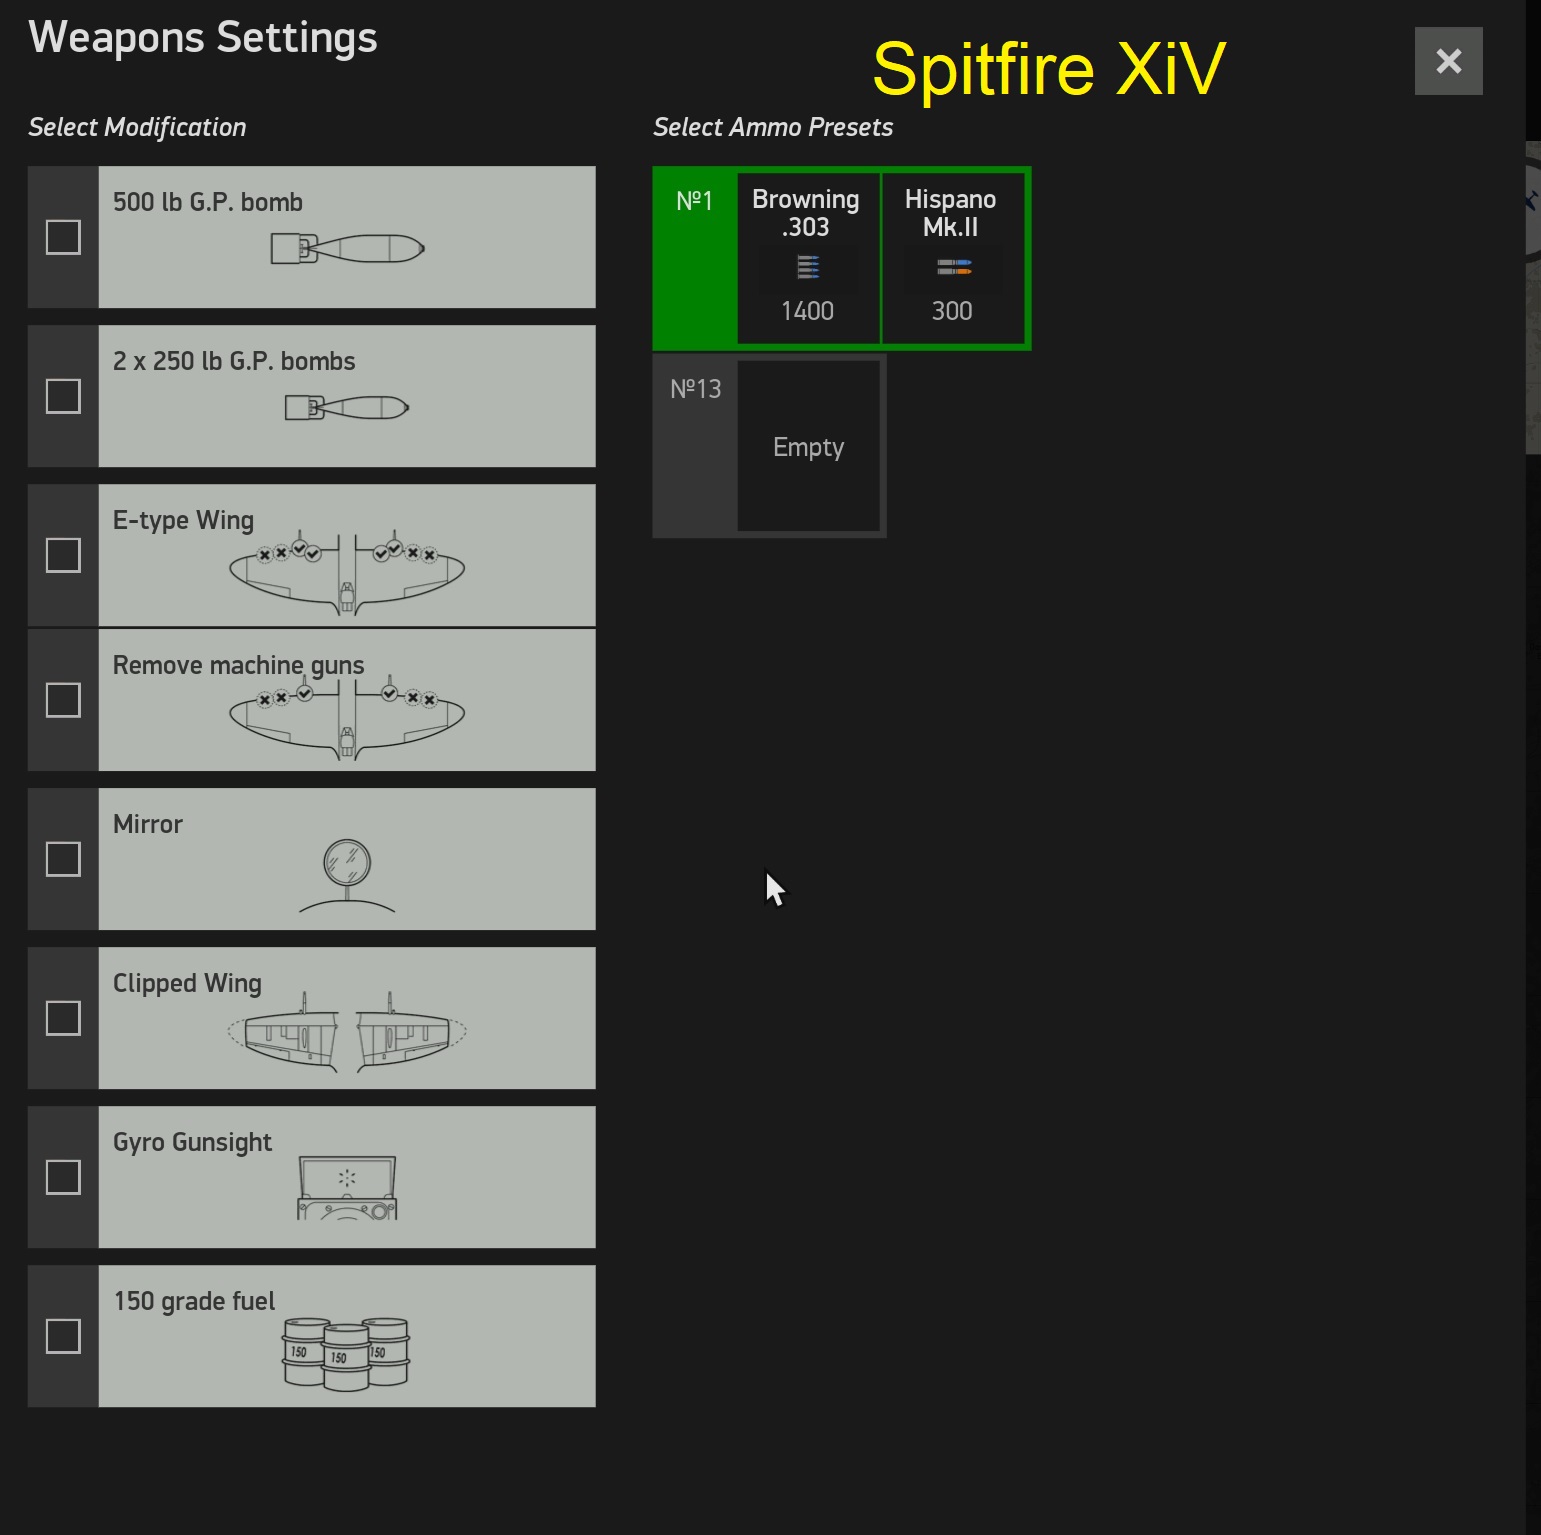Tick the 2 x 250 lb bombs checkbox
The height and width of the screenshot is (1535, 1541).
pos(63,396)
